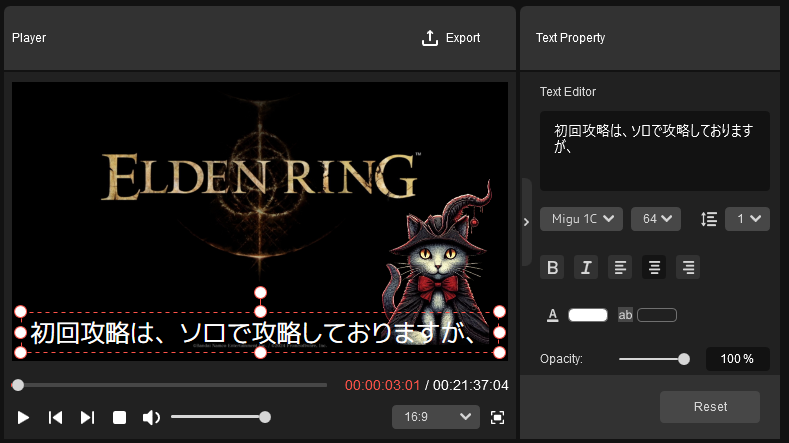This screenshot has height=443, width=789.
Task: Adjust the Opacity slider handle
Action: coord(684,359)
